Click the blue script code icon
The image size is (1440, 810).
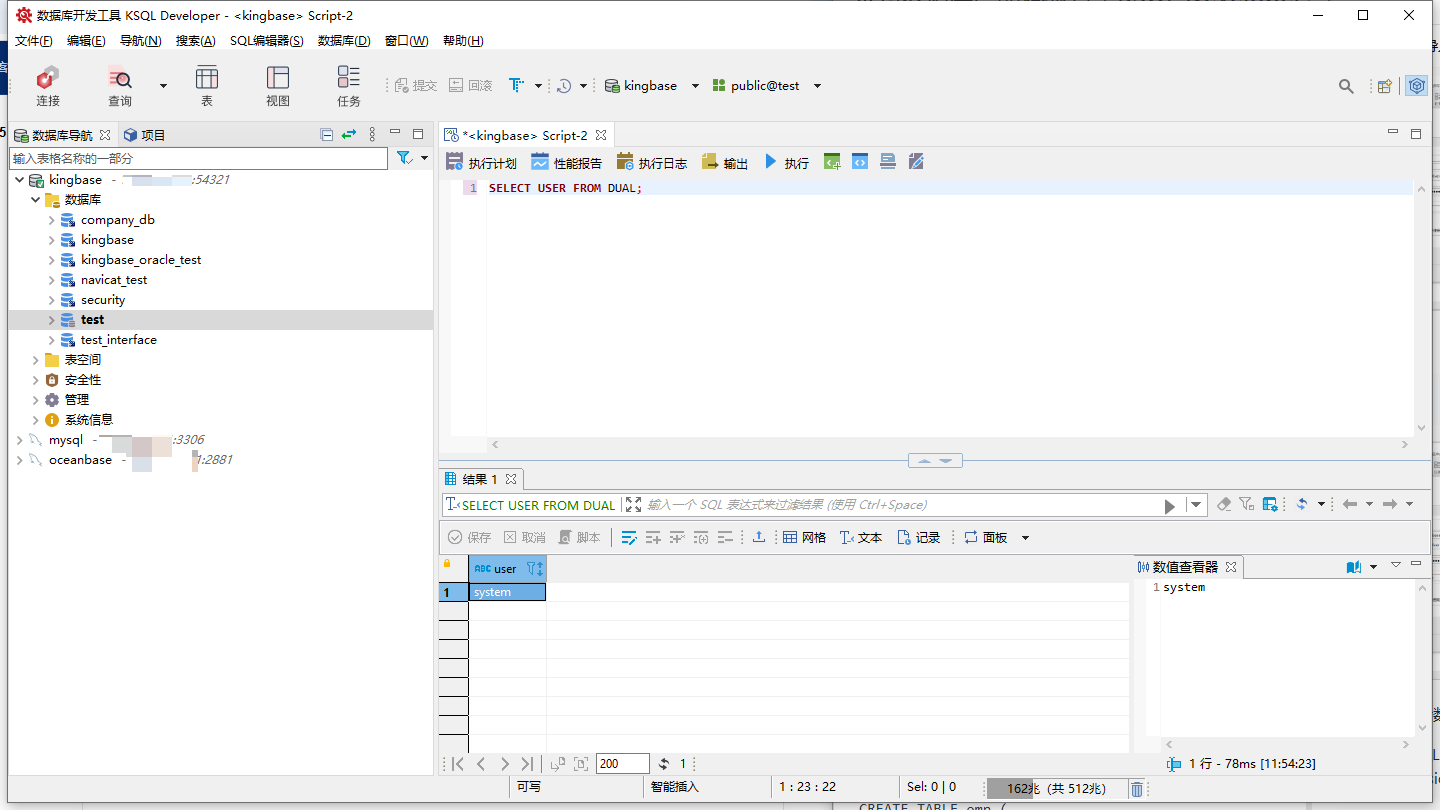860,161
